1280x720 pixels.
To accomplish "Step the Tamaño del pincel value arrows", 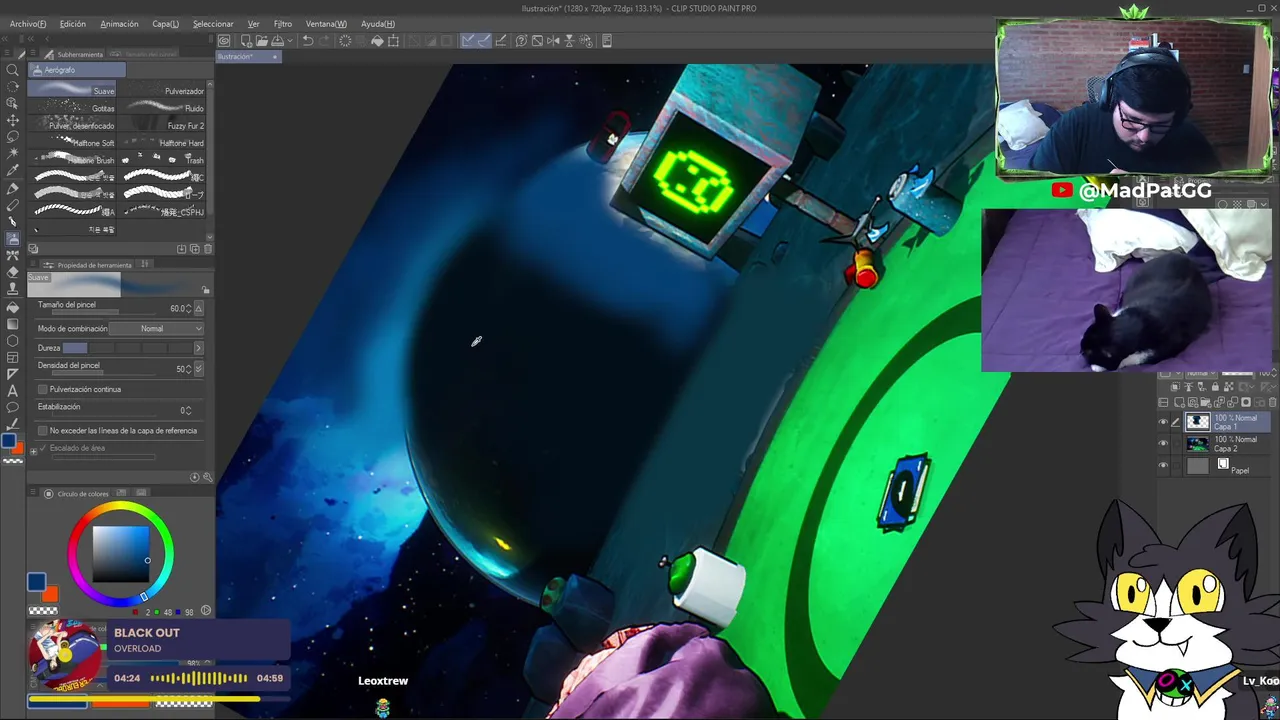I will [188, 309].
